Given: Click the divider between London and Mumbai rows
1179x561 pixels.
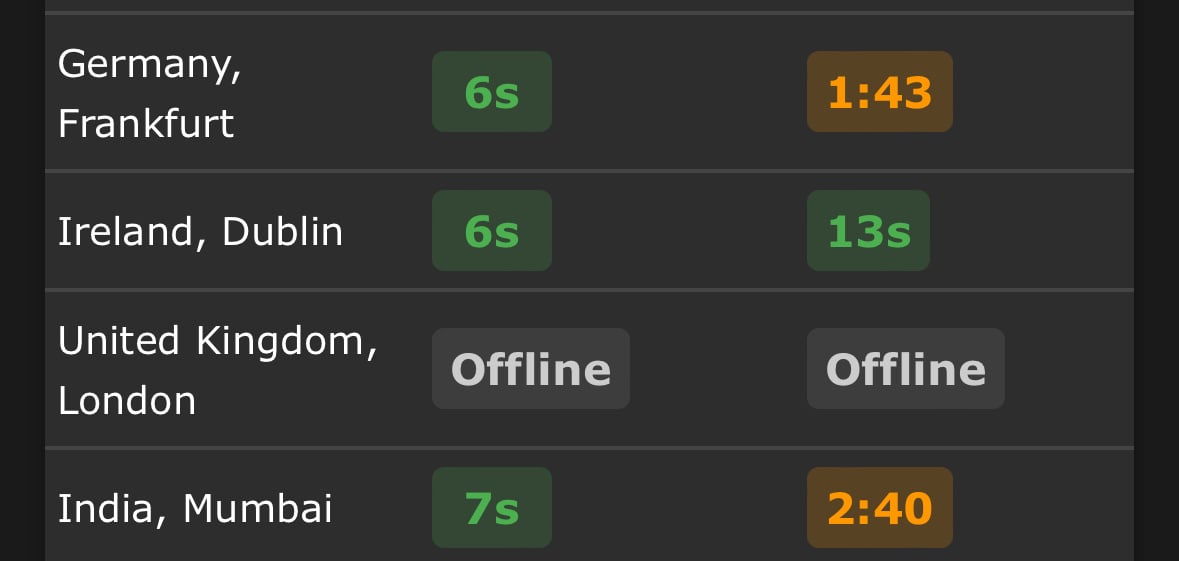Looking at the screenshot, I should point(590,448).
